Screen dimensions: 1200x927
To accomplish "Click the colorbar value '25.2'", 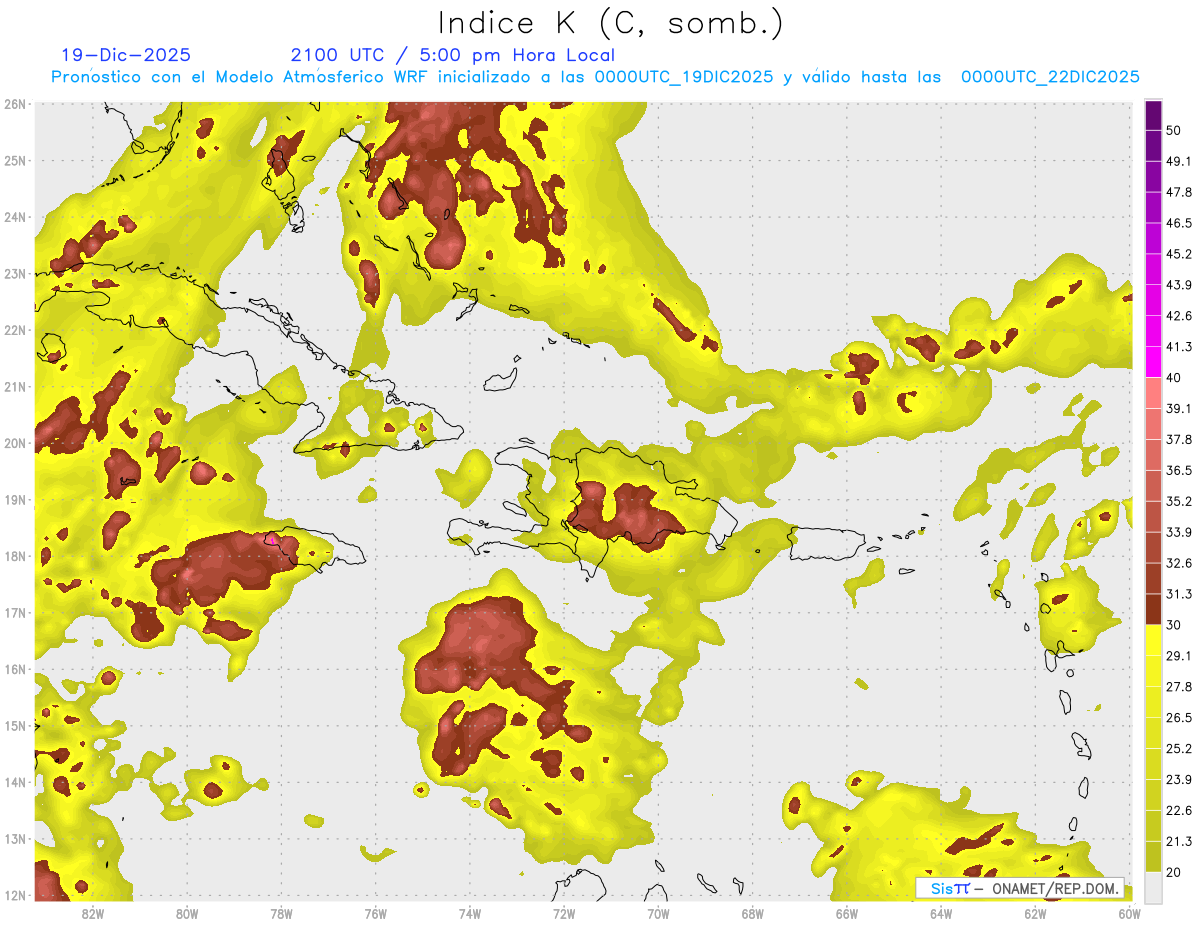I will (1179, 748).
